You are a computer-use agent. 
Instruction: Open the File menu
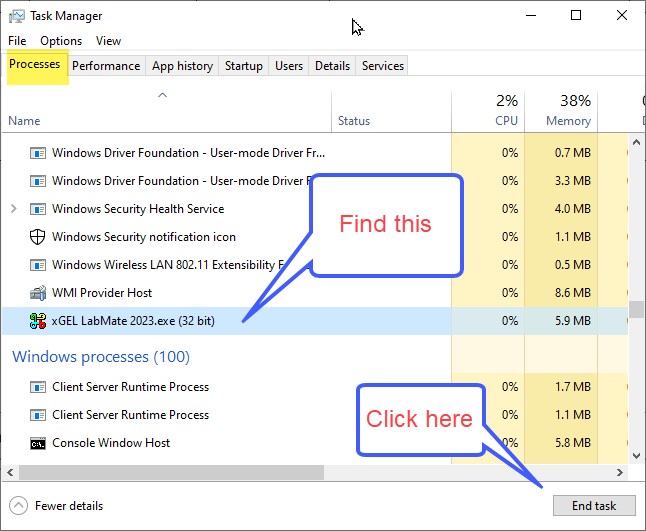point(17,41)
